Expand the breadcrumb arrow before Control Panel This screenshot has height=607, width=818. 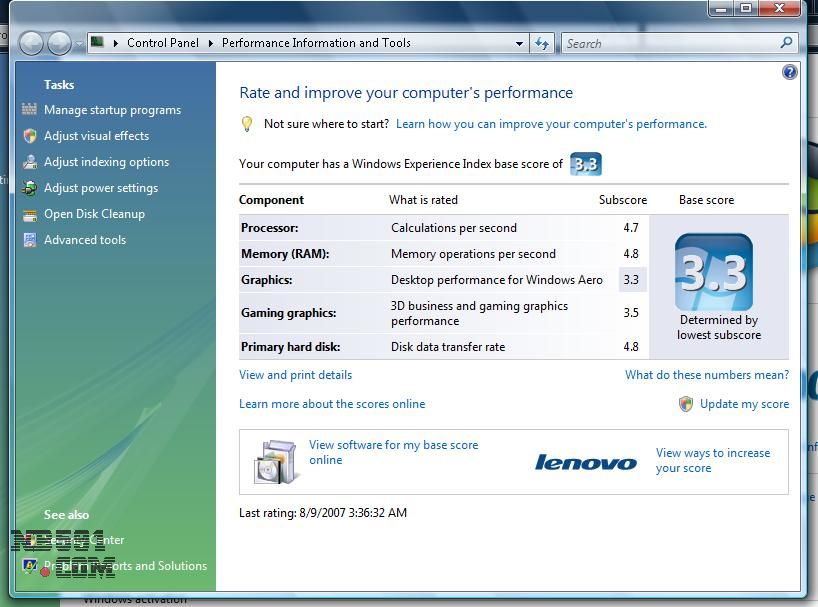pos(116,43)
